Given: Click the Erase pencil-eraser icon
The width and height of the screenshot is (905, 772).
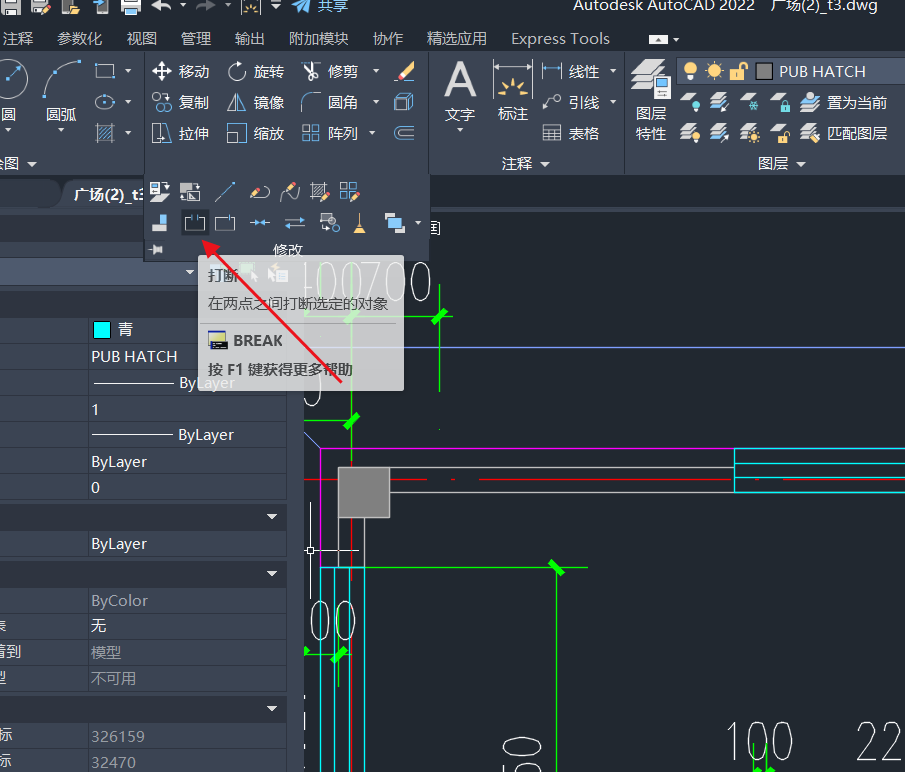Looking at the screenshot, I should [x=404, y=72].
